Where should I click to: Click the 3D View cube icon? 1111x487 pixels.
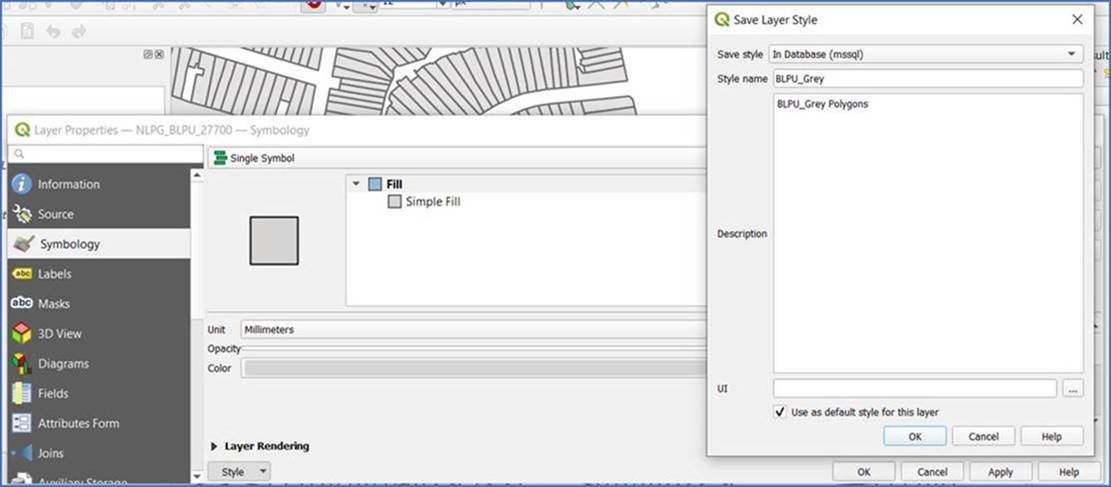[22, 333]
